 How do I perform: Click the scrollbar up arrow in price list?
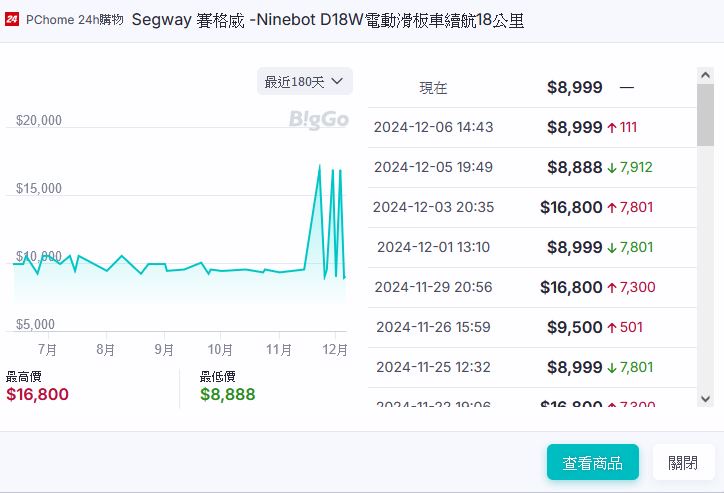pos(705,76)
